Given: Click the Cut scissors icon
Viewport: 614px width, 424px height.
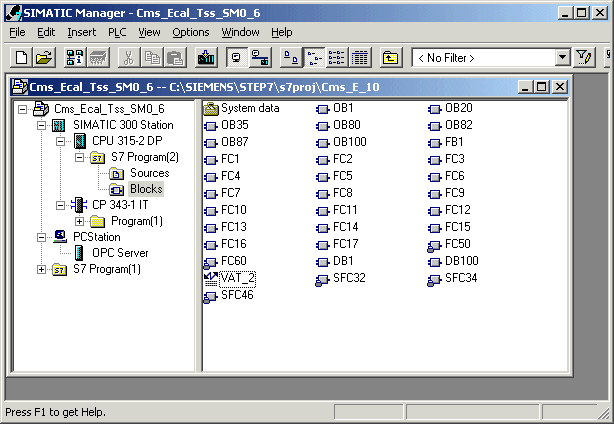Looking at the screenshot, I should [128, 58].
